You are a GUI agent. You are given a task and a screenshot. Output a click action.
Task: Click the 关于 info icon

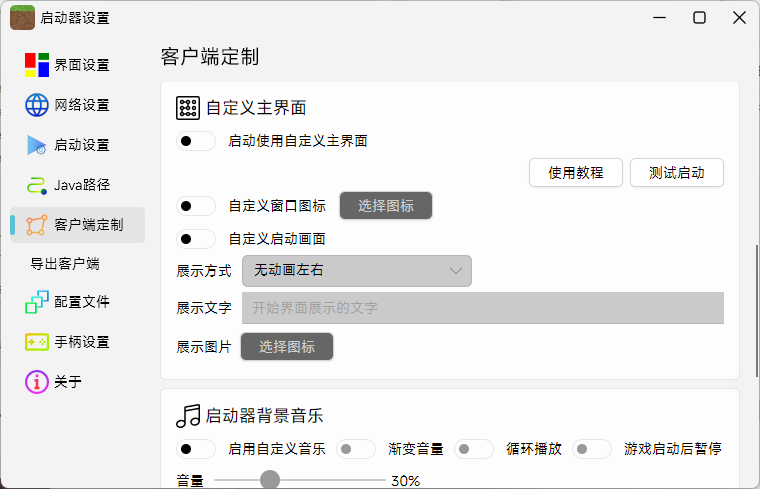click(37, 382)
